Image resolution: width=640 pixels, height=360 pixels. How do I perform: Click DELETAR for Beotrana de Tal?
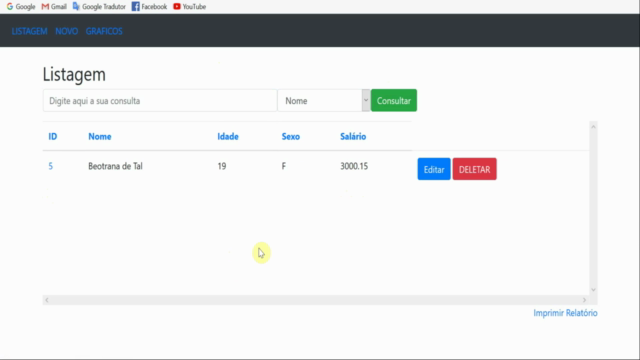[475, 169]
